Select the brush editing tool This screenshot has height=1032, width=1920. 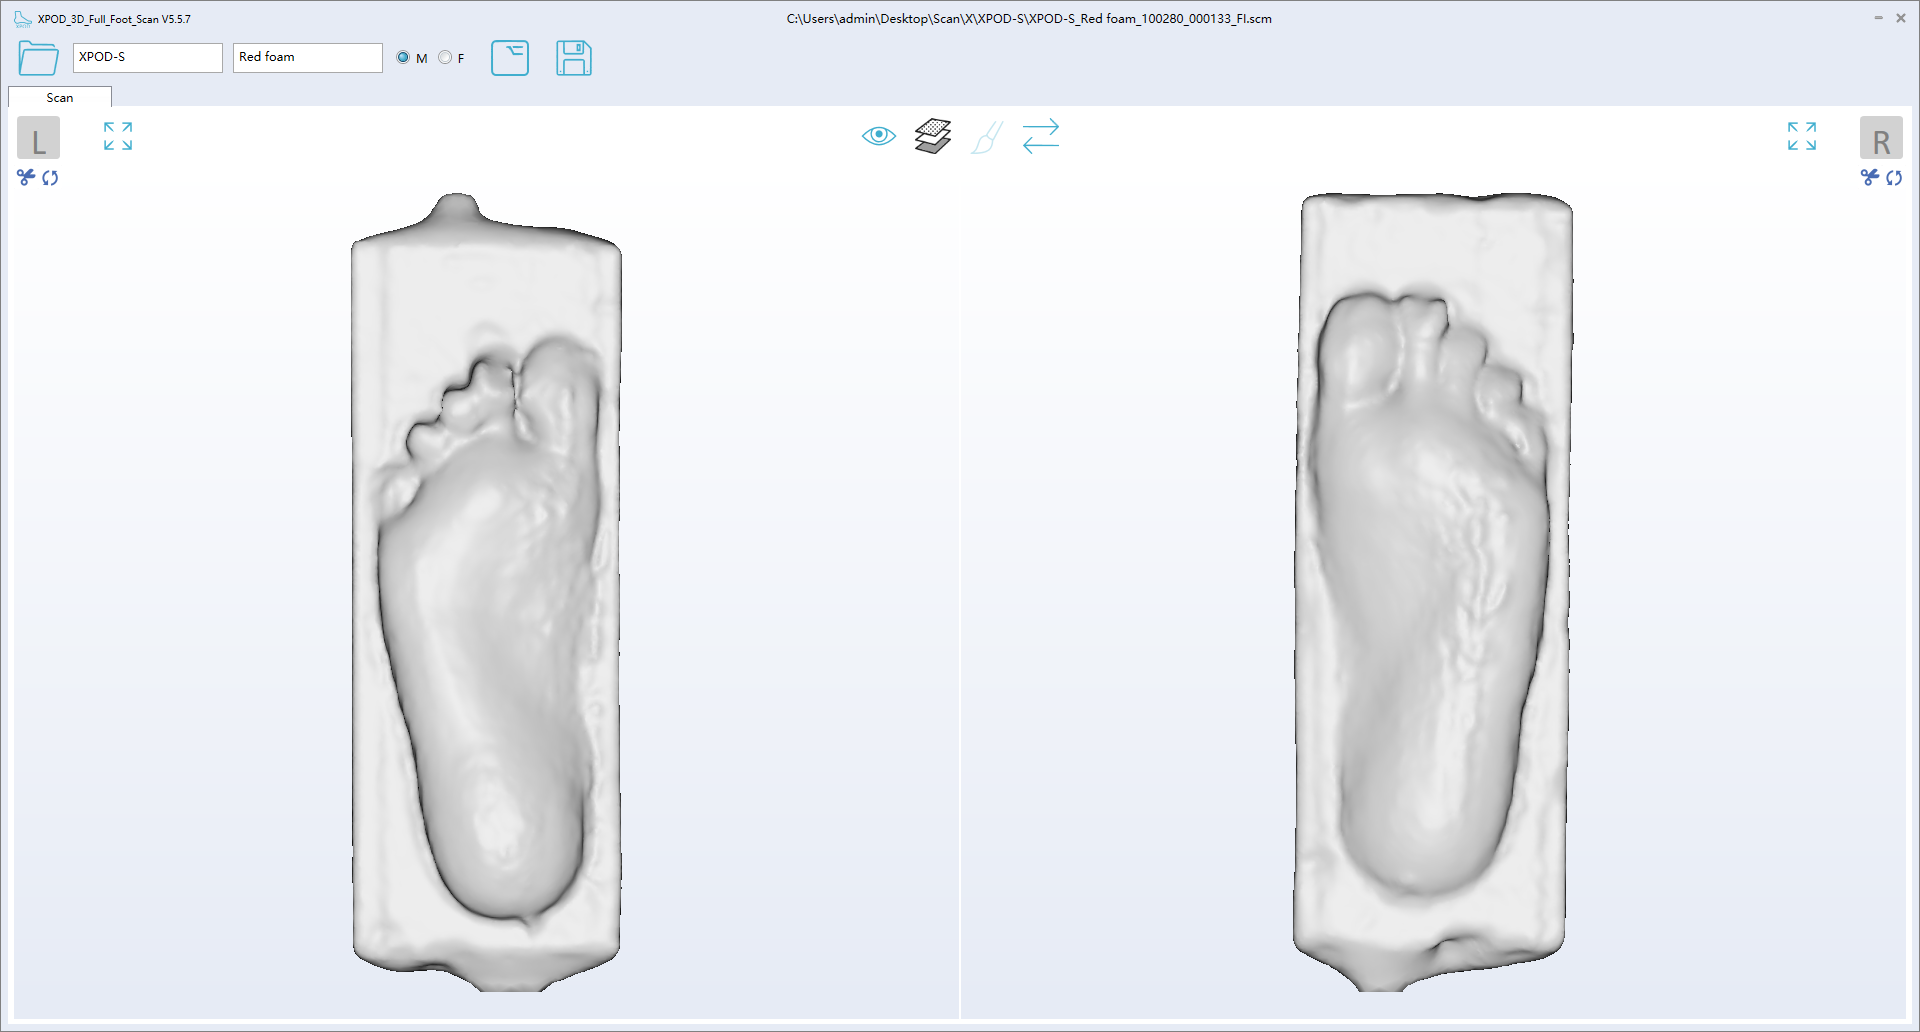pyautogui.click(x=987, y=137)
